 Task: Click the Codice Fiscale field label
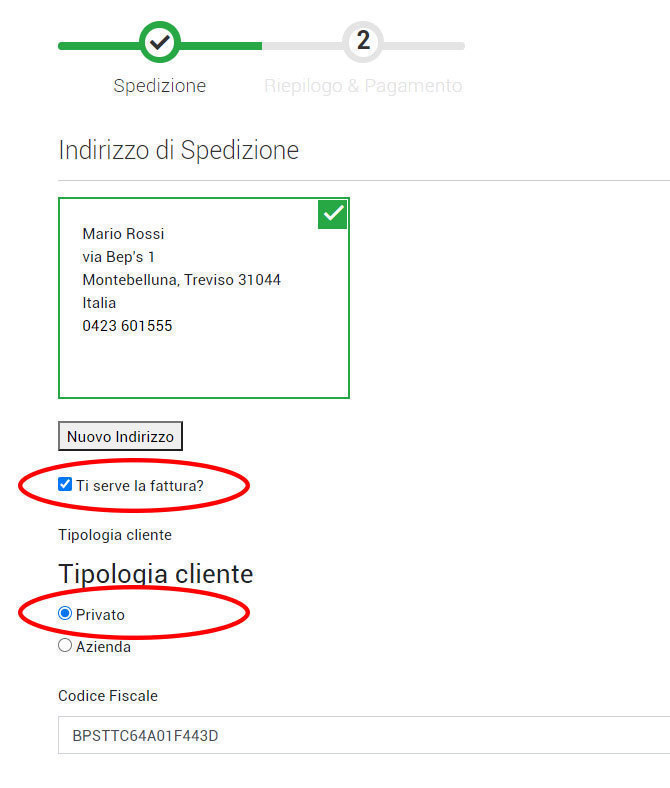pyautogui.click(x=108, y=696)
